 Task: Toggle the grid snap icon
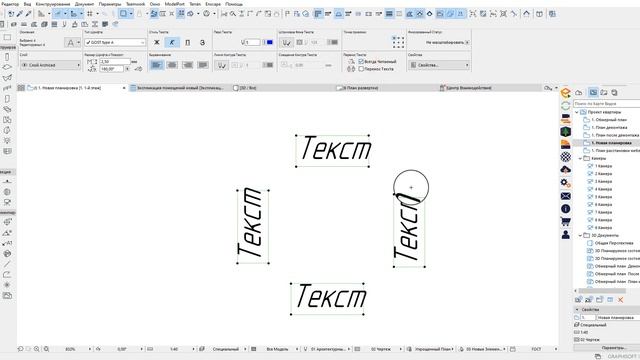90,14
